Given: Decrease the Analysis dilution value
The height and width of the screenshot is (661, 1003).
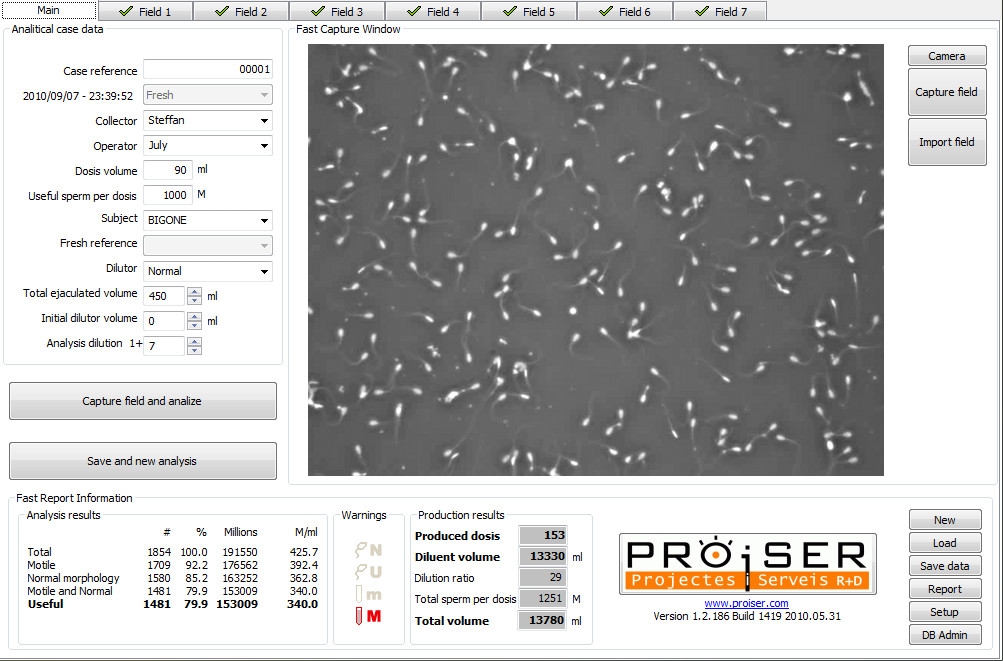Looking at the screenshot, I should (x=194, y=350).
